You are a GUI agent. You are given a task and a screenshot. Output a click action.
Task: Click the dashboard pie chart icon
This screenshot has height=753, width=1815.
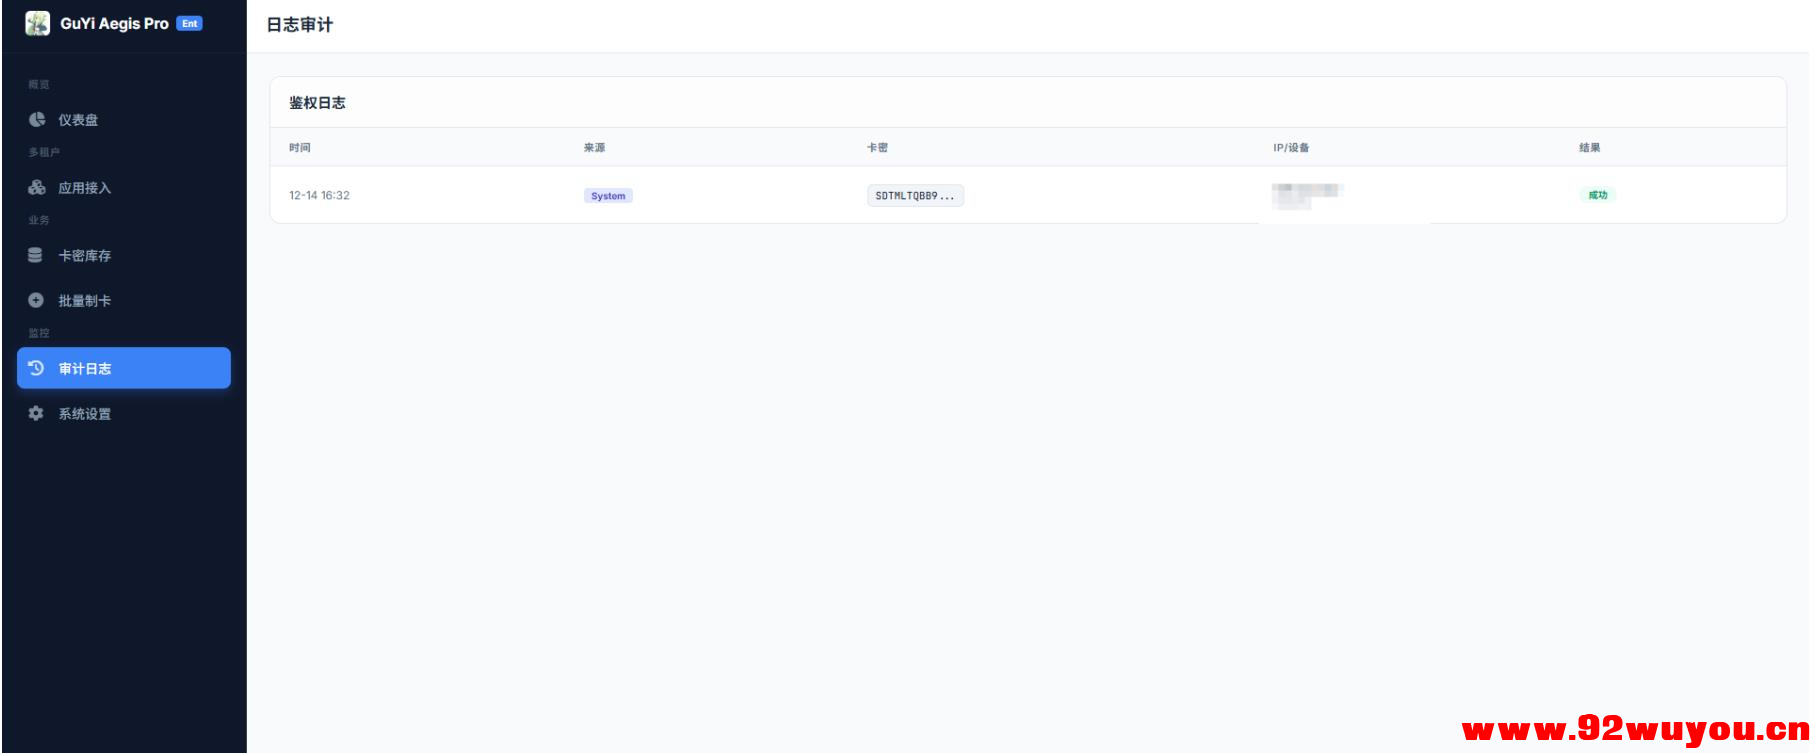coord(37,120)
